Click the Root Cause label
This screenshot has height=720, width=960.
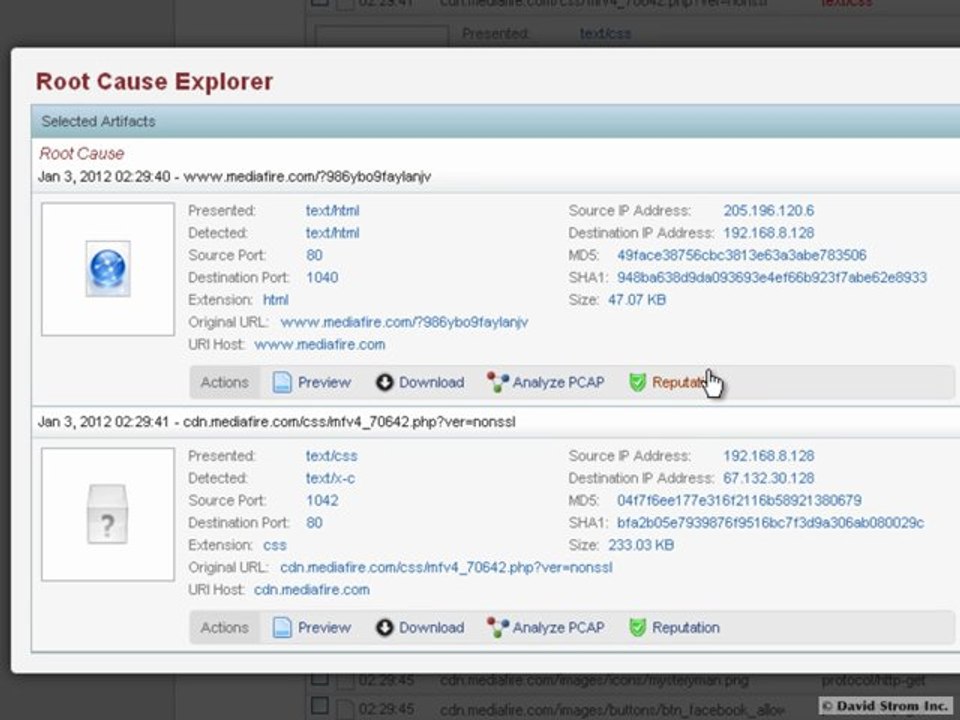pyautogui.click(x=82, y=154)
